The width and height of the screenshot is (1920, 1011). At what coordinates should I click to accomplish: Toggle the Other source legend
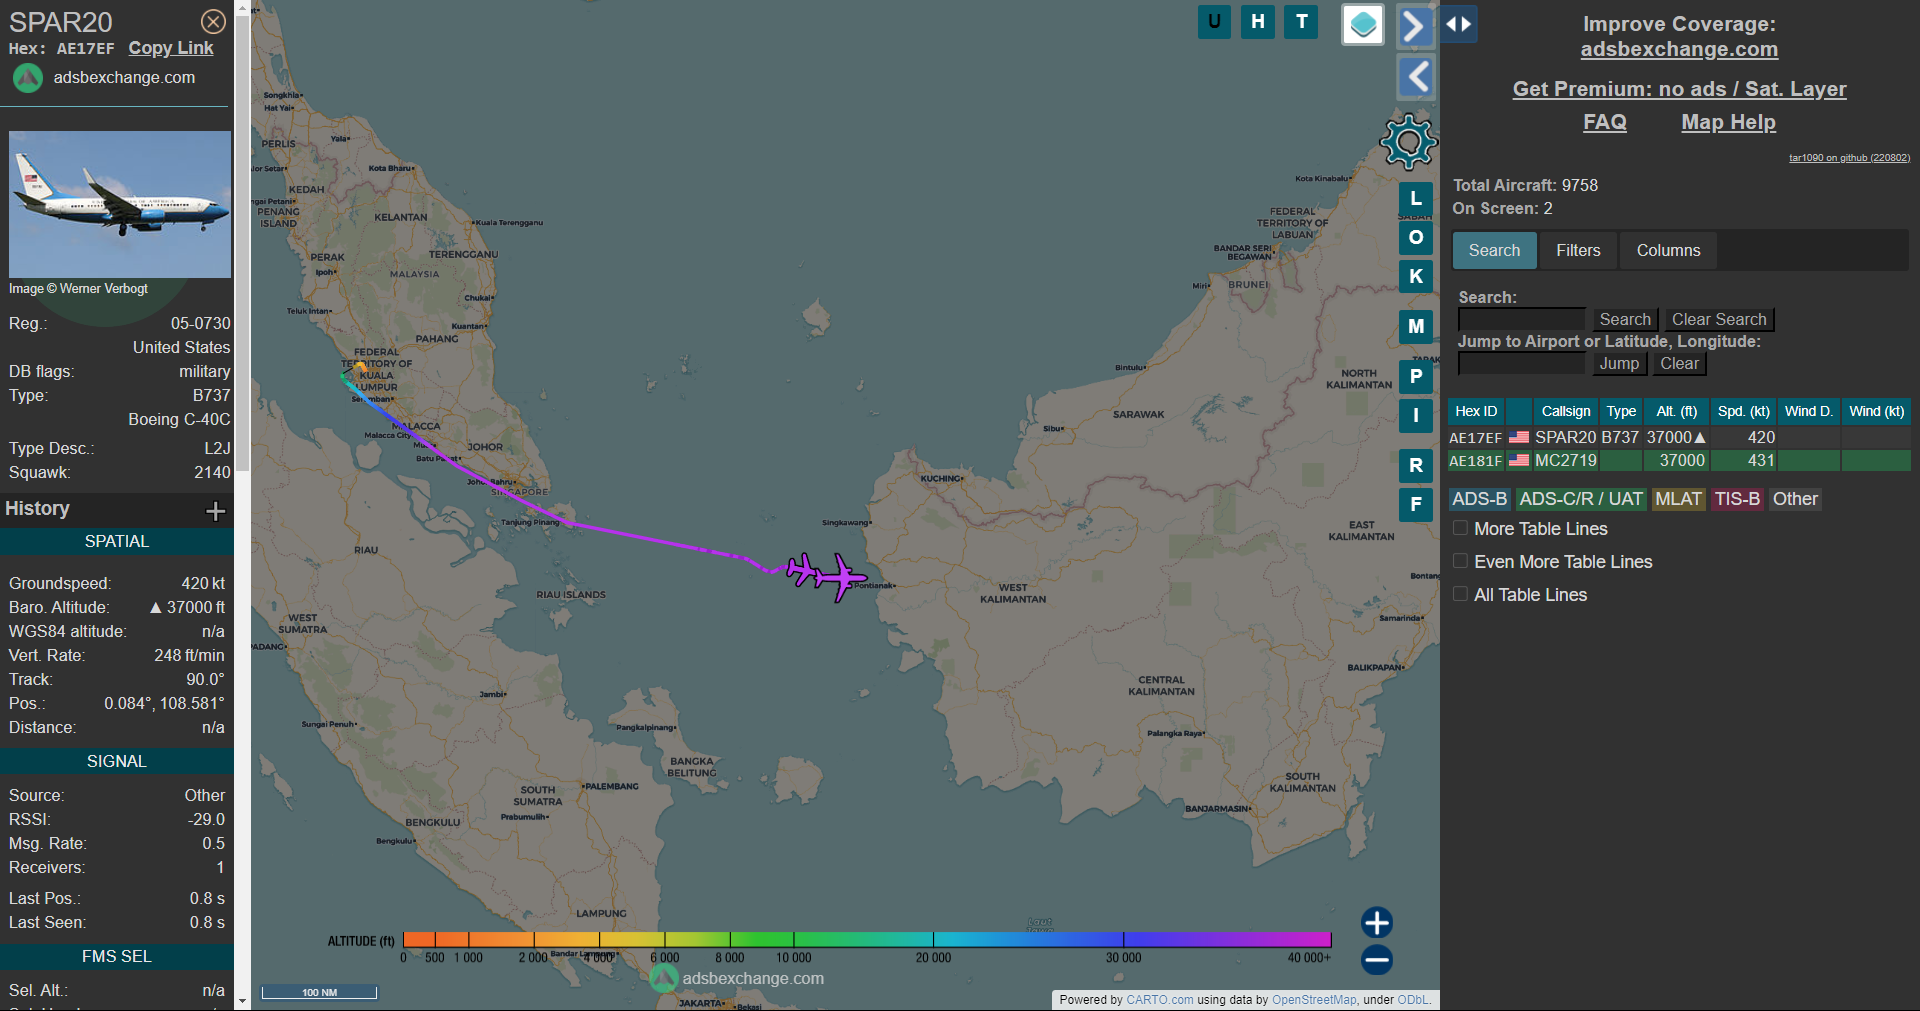pos(1795,499)
